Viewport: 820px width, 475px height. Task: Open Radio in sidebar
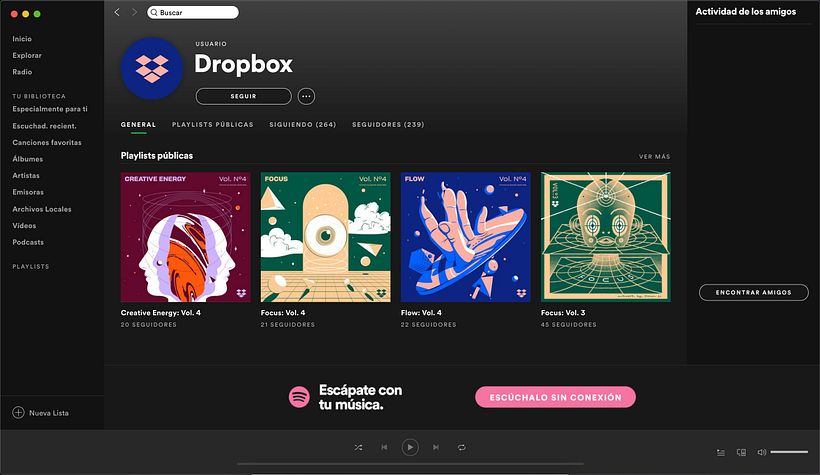(22, 72)
